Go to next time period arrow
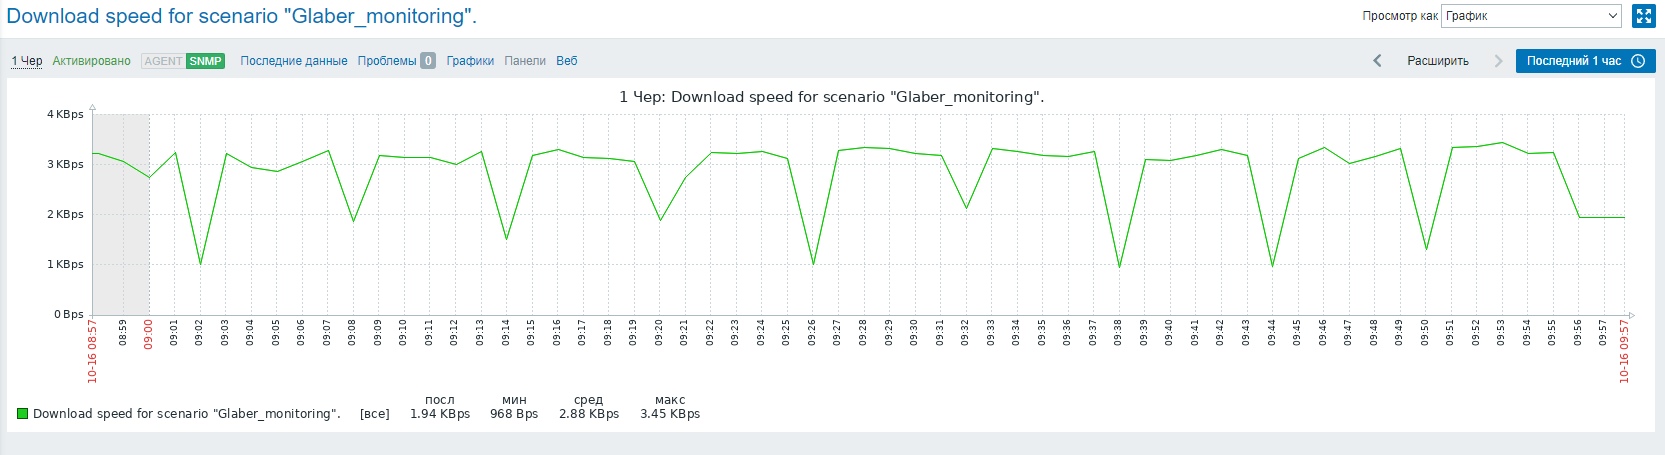The image size is (1665, 455). tap(1498, 61)
